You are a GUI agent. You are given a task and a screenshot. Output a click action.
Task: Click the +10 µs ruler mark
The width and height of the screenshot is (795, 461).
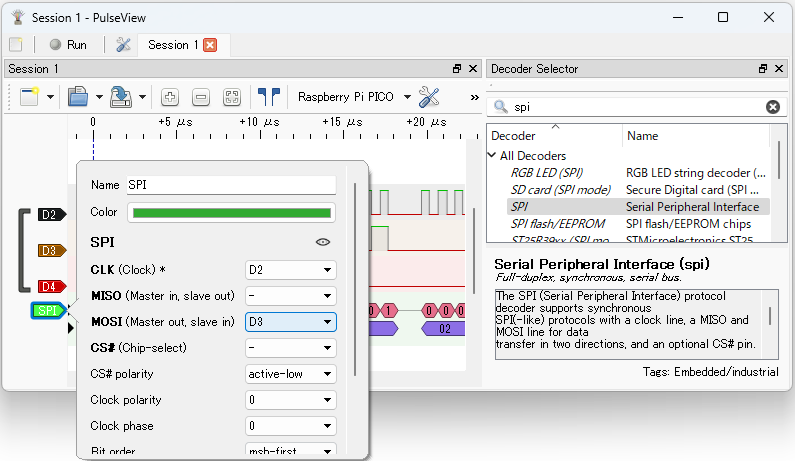pyautogui.click(x=260, y=122)
